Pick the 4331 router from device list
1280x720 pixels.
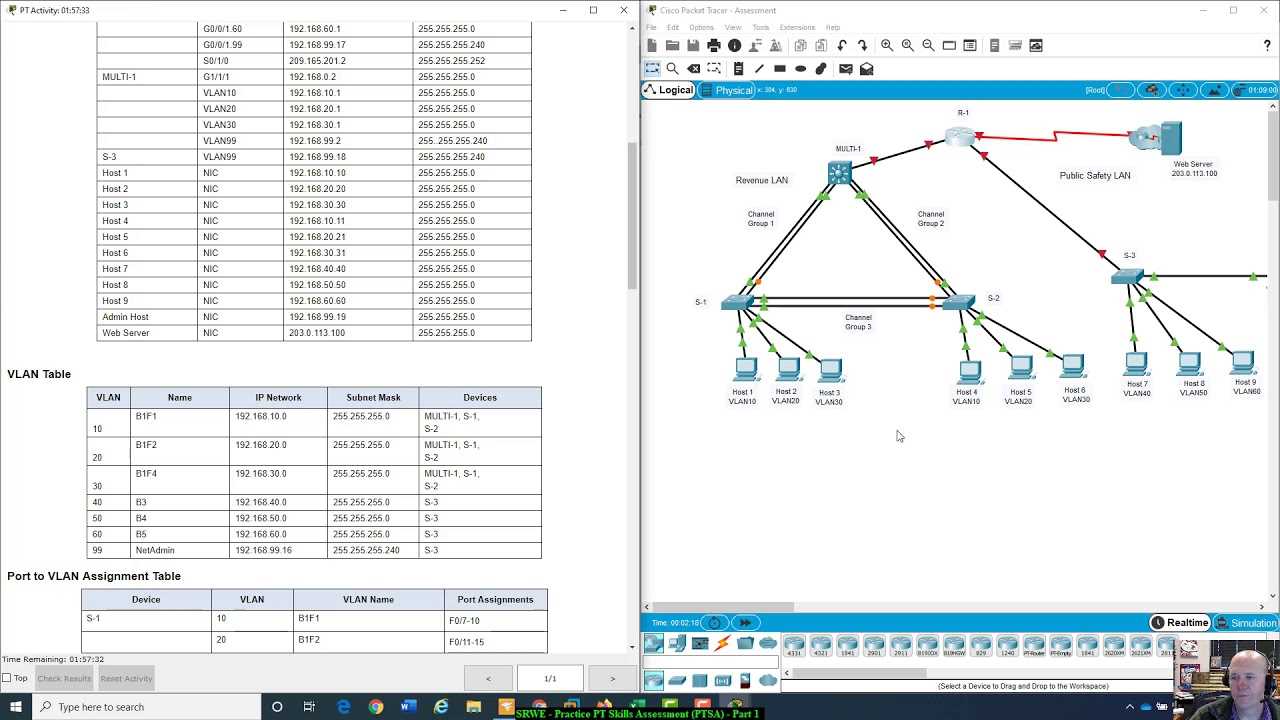(794, 646)
